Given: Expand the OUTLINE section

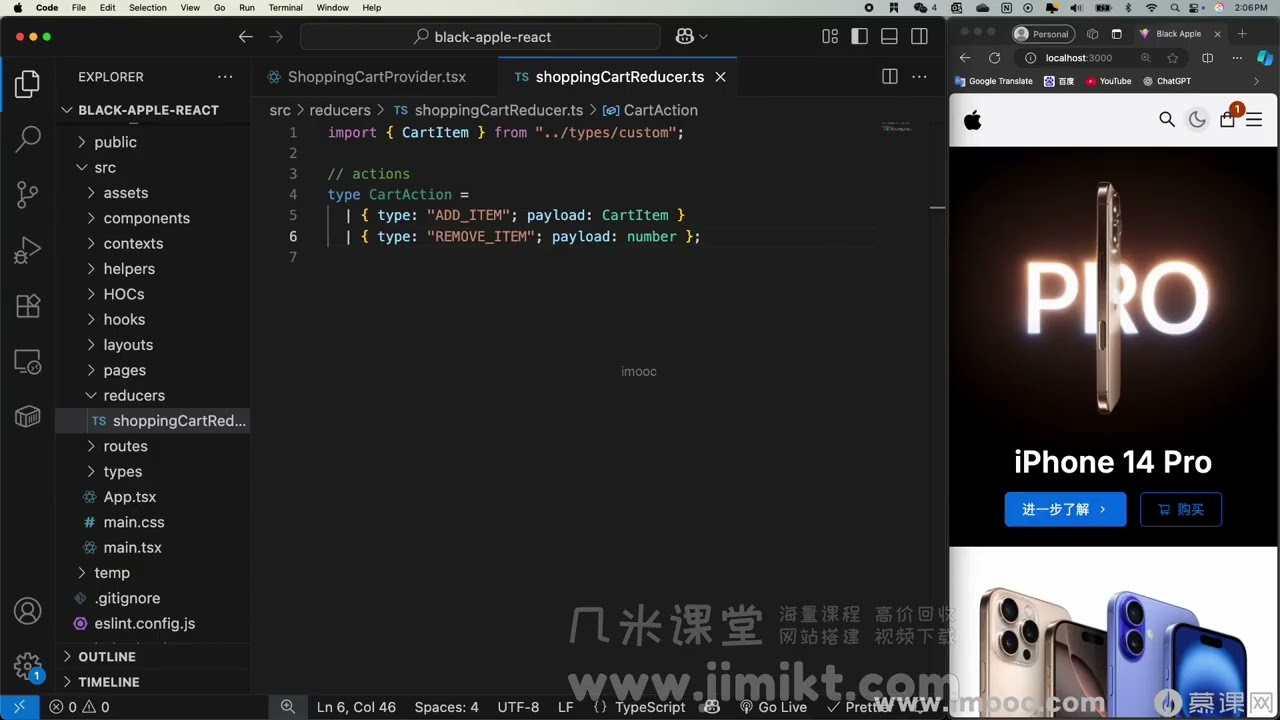Looking at the screenshot, I should 107,657.
